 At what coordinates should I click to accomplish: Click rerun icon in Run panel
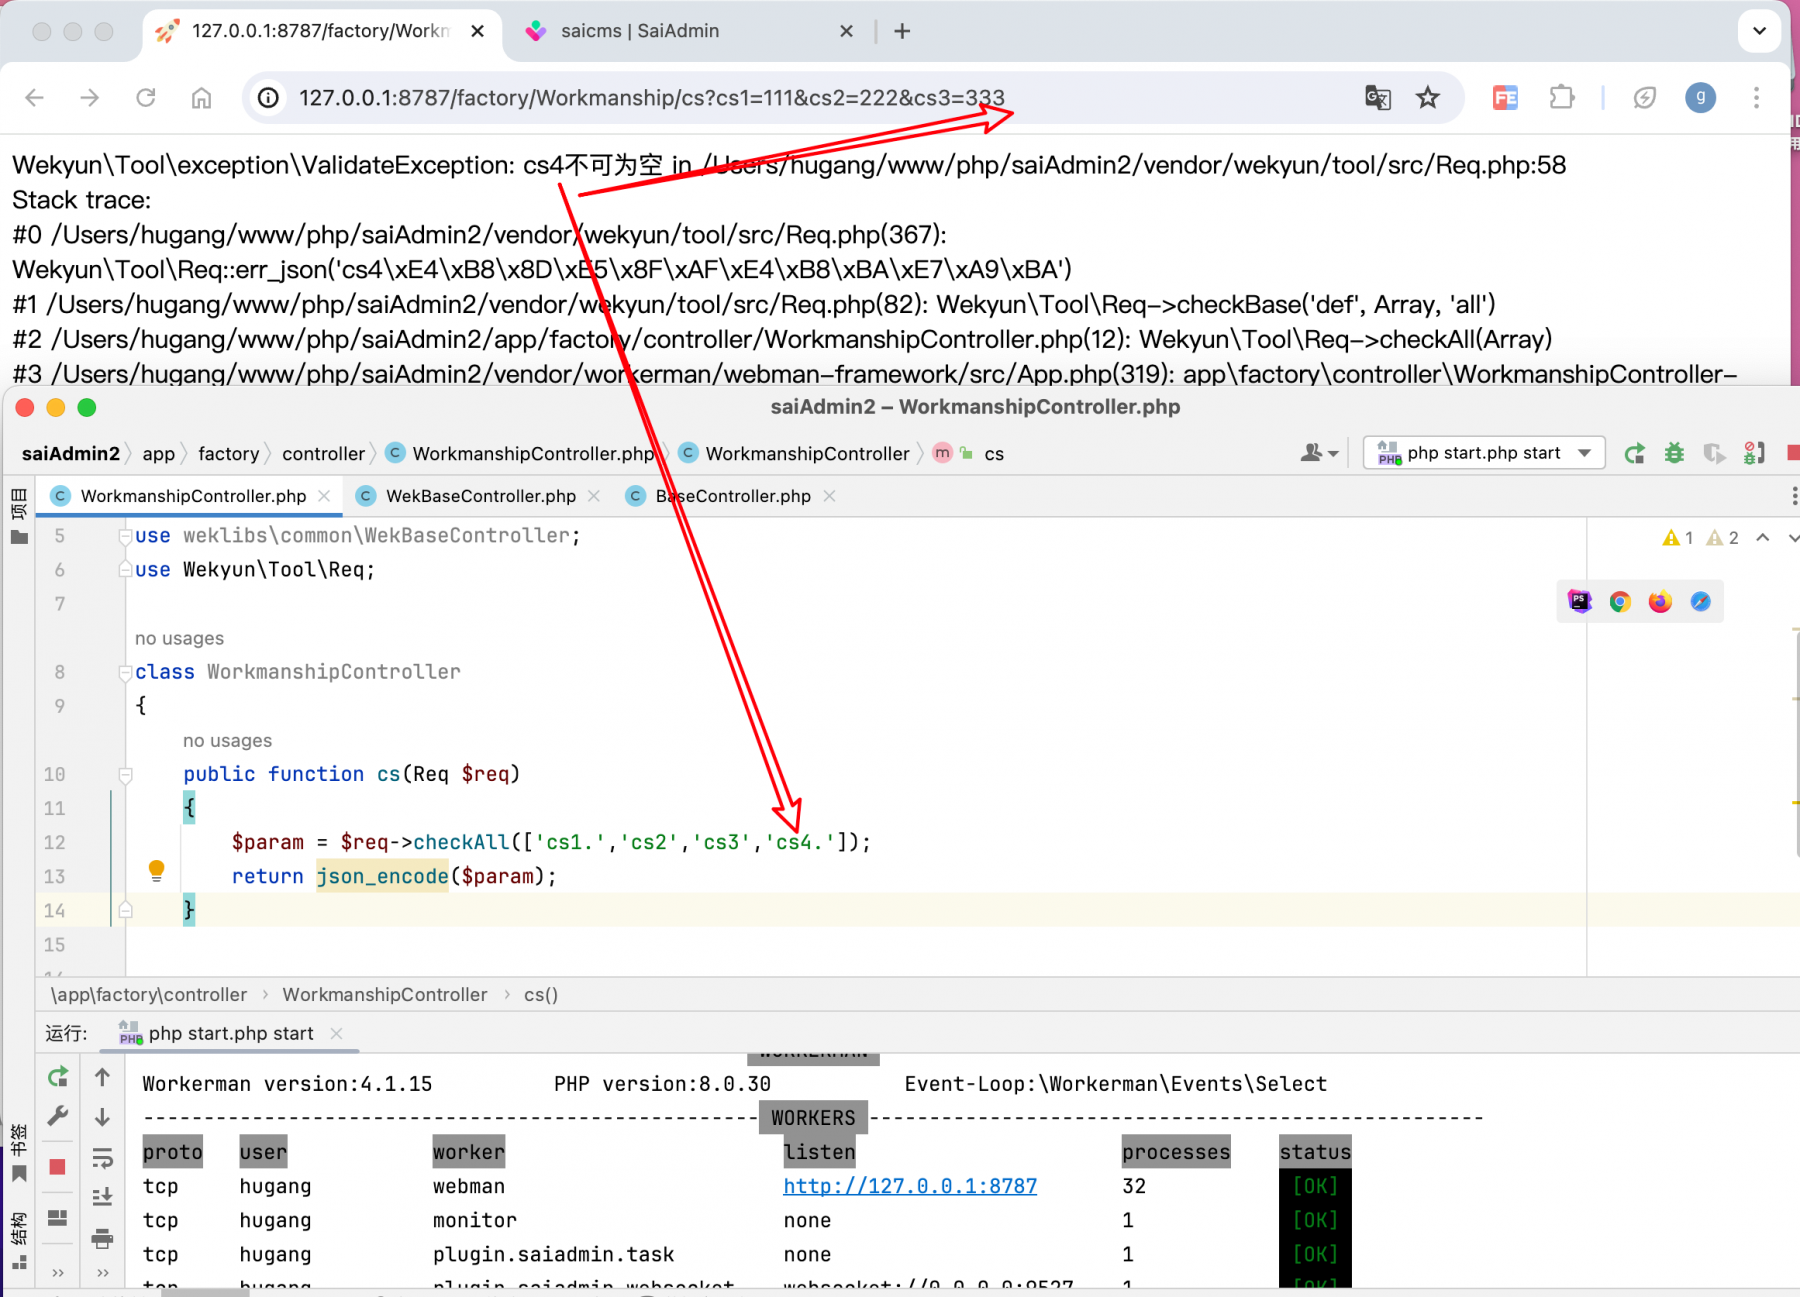tap(58, 1077)
